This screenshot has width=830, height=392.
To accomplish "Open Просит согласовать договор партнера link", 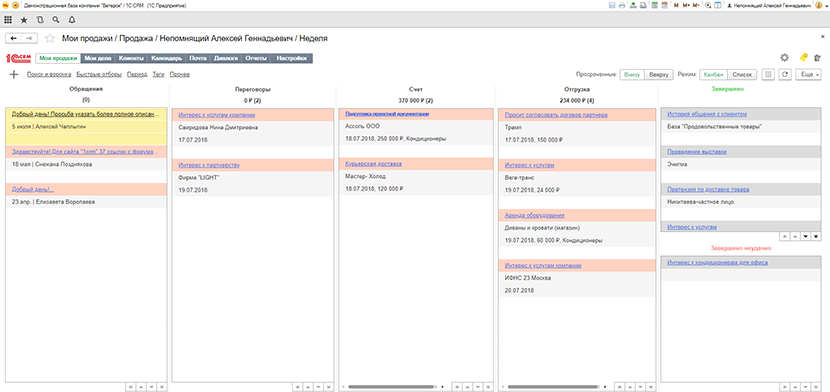I will (556, 115).
